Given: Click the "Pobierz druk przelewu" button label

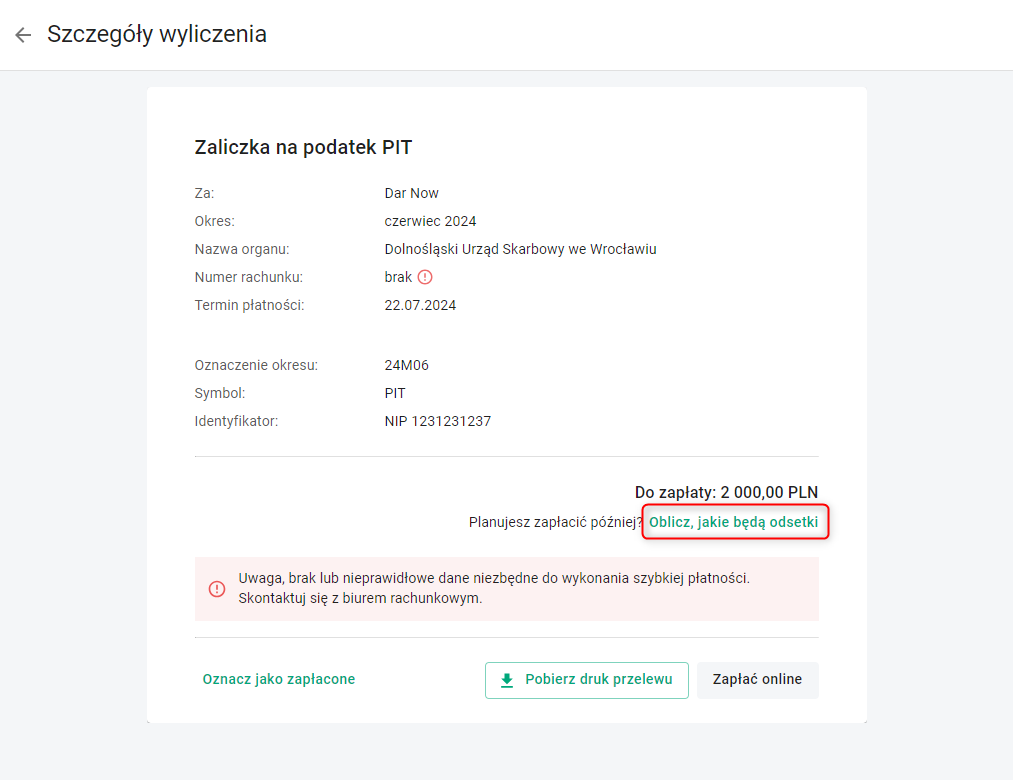Looking at the screenshot, I should click(x=599, y=680).
